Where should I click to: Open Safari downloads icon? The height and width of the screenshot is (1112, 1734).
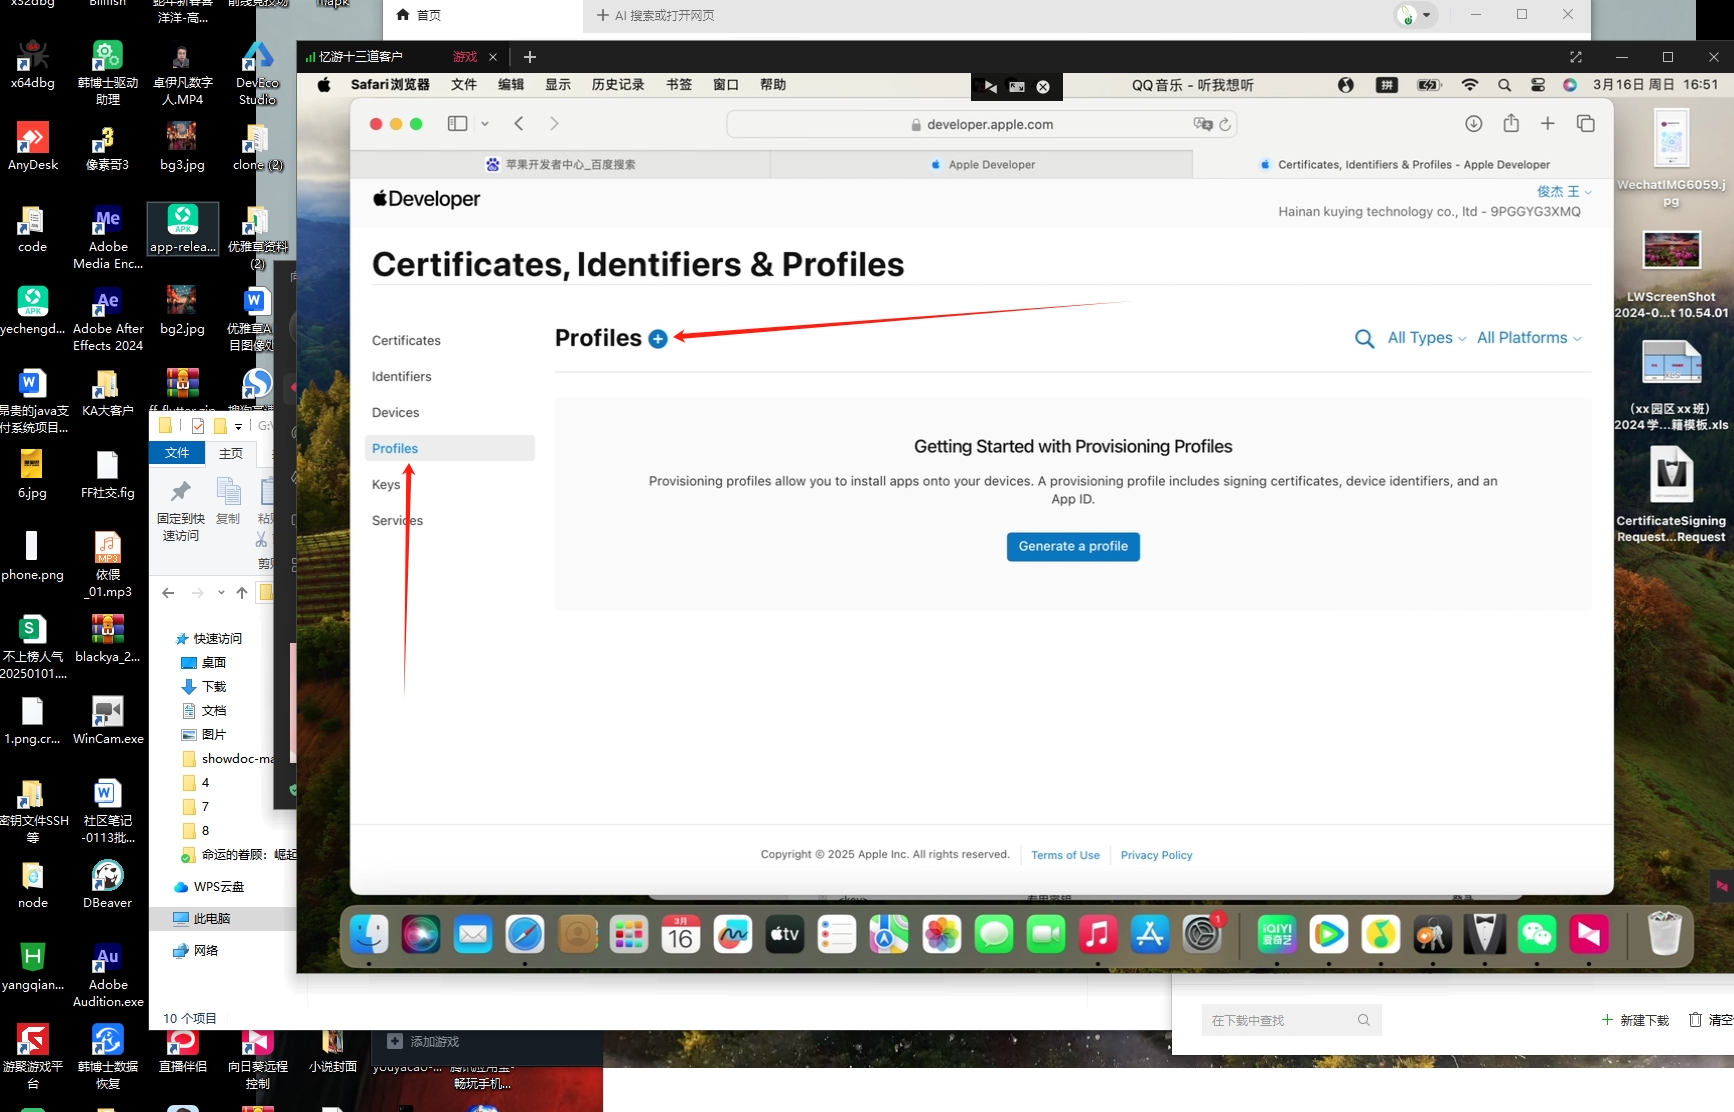[x=1473, y=124]
